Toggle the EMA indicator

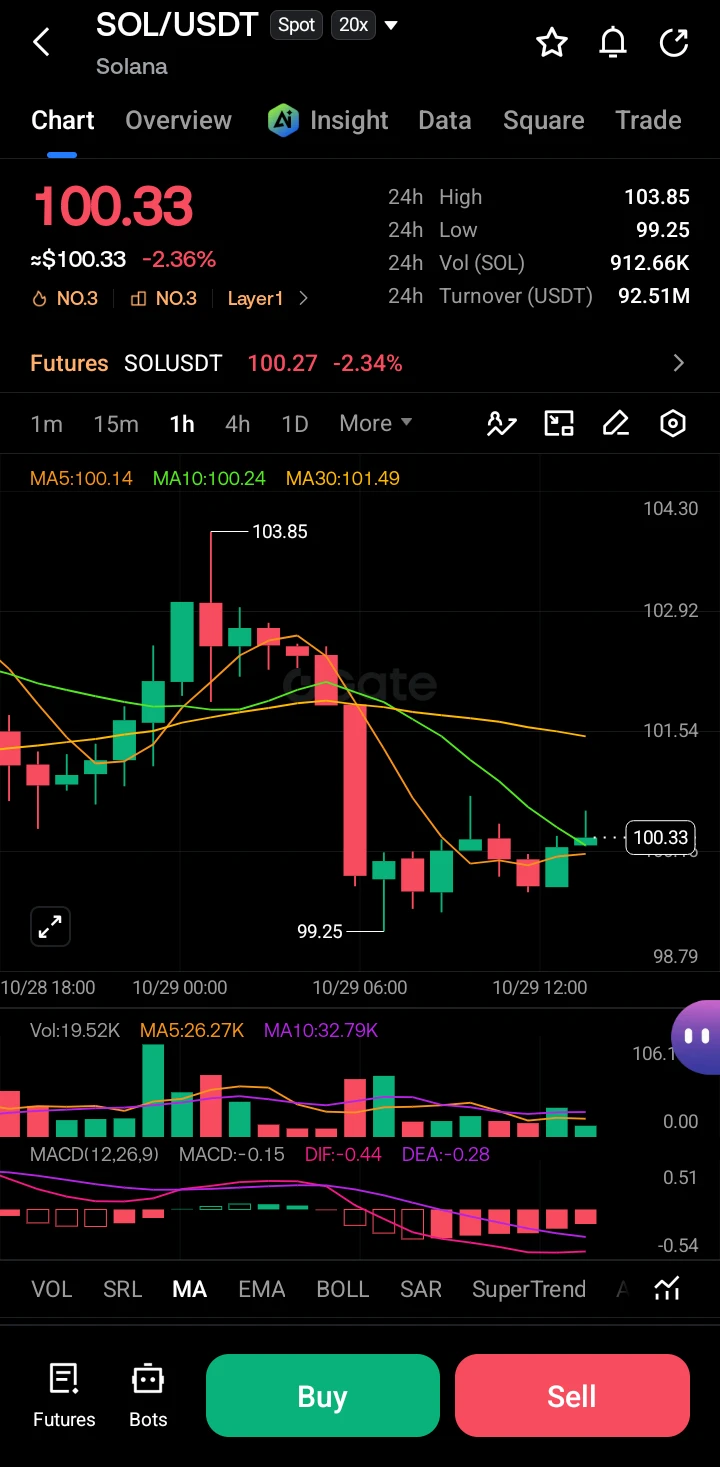[x=262, y=1289]
